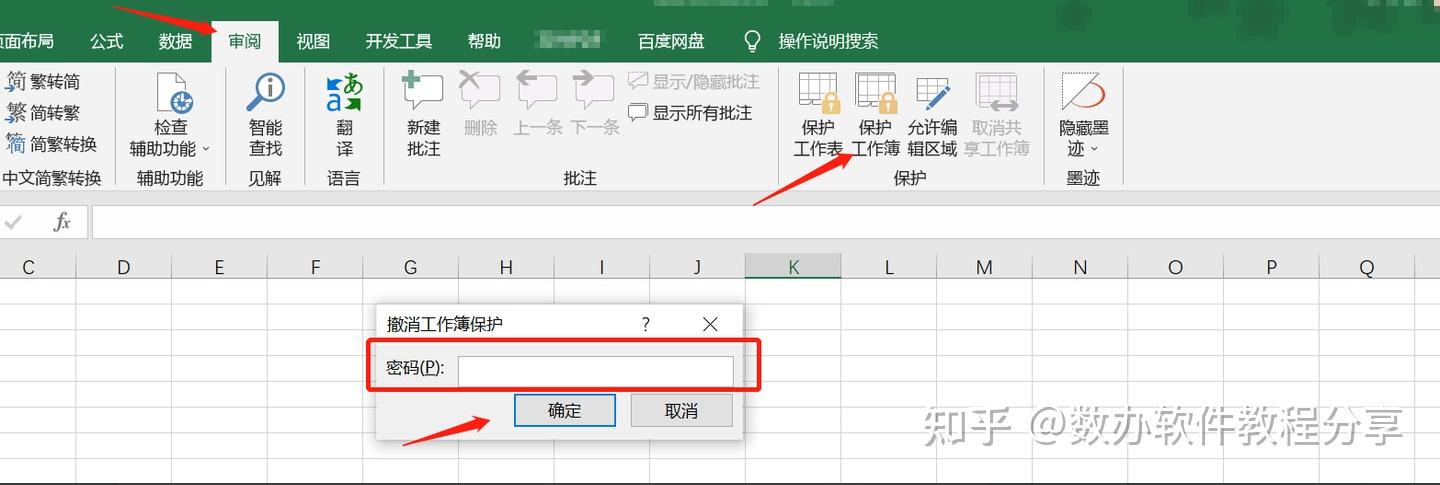
Task: Select column E header
Action: pyautogui.click(x=219, y=267)
